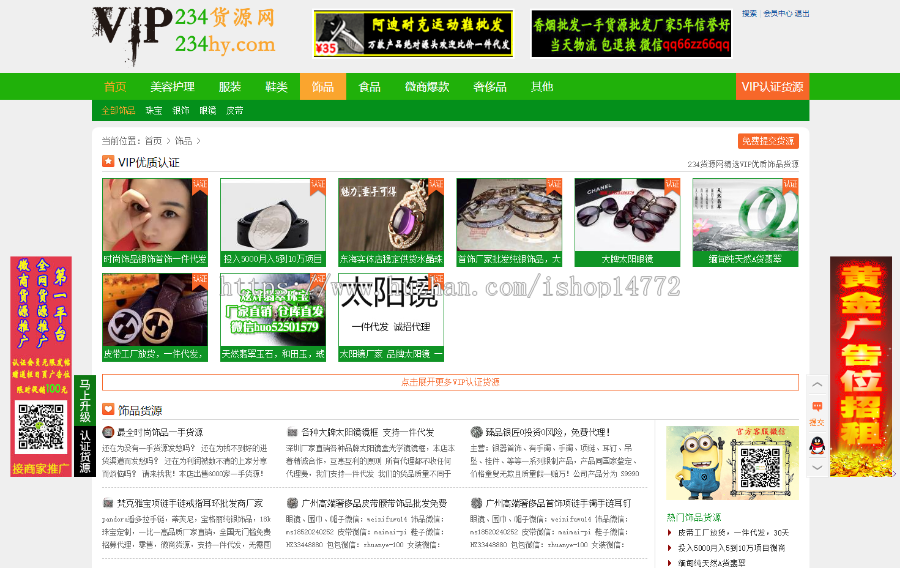The width and height of the screenshot is (900, 568).
Task: Select 皮带 sub-category
Action: pyautogui.click(x=235, y=110)
